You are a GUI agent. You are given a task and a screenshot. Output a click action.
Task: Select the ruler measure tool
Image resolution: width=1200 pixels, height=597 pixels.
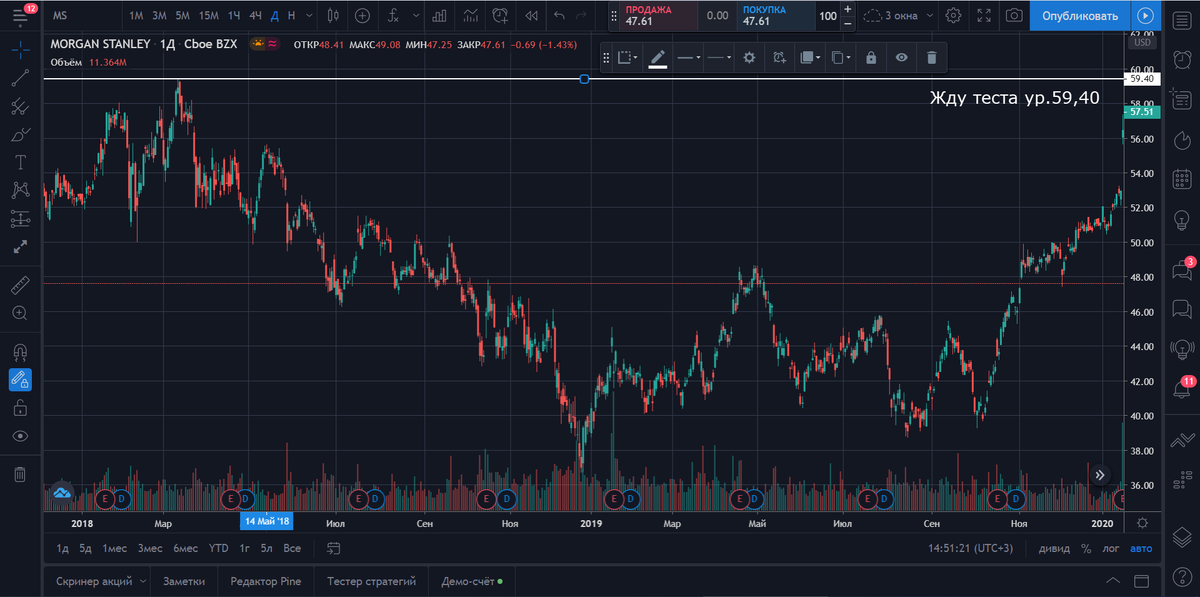pyautogui.click(x=20, y=285)
